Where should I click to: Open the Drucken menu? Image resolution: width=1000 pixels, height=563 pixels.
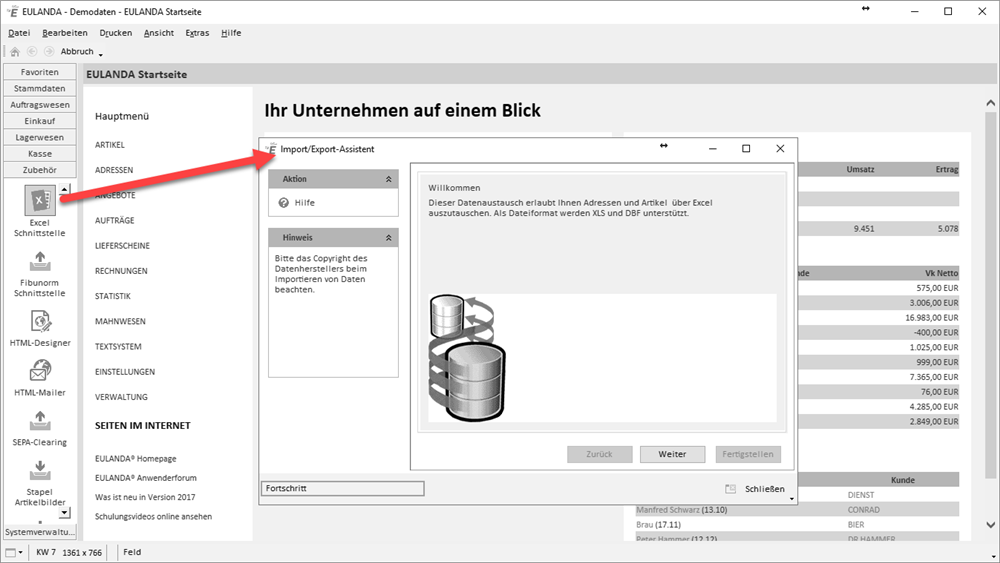point(115,33)
